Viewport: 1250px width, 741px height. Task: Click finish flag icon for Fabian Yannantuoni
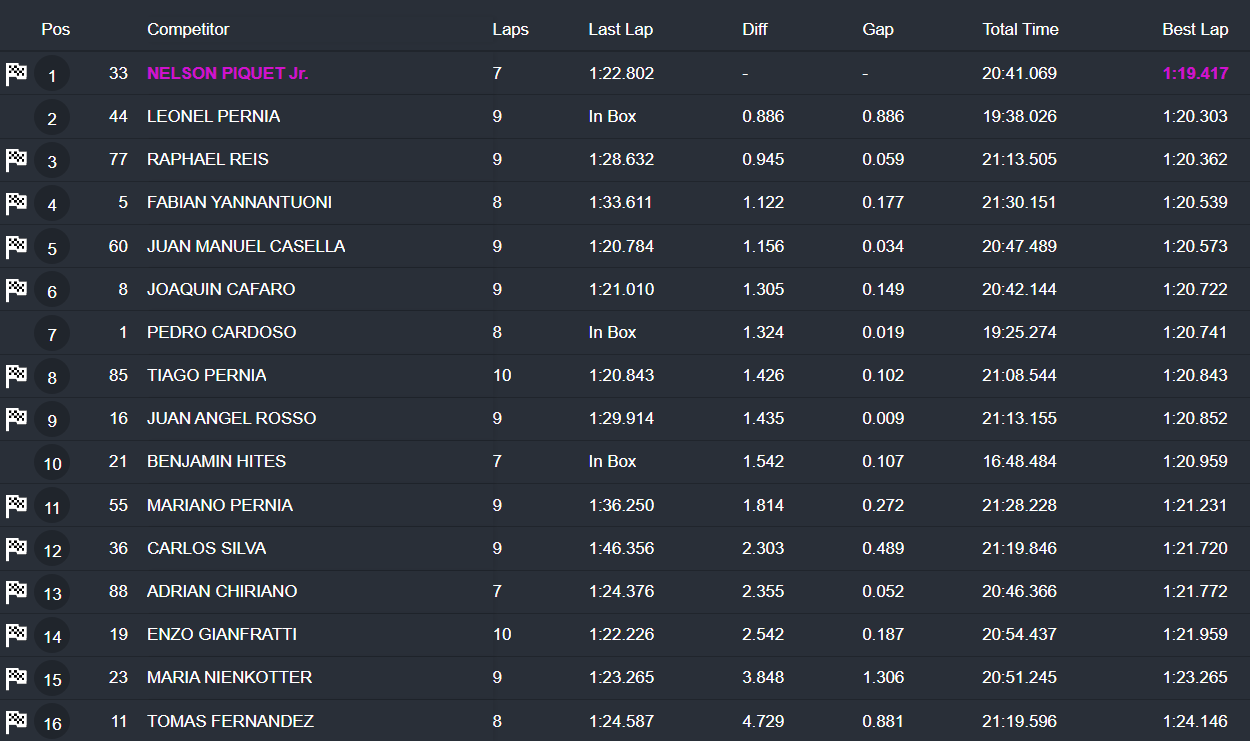click(16, 203)
